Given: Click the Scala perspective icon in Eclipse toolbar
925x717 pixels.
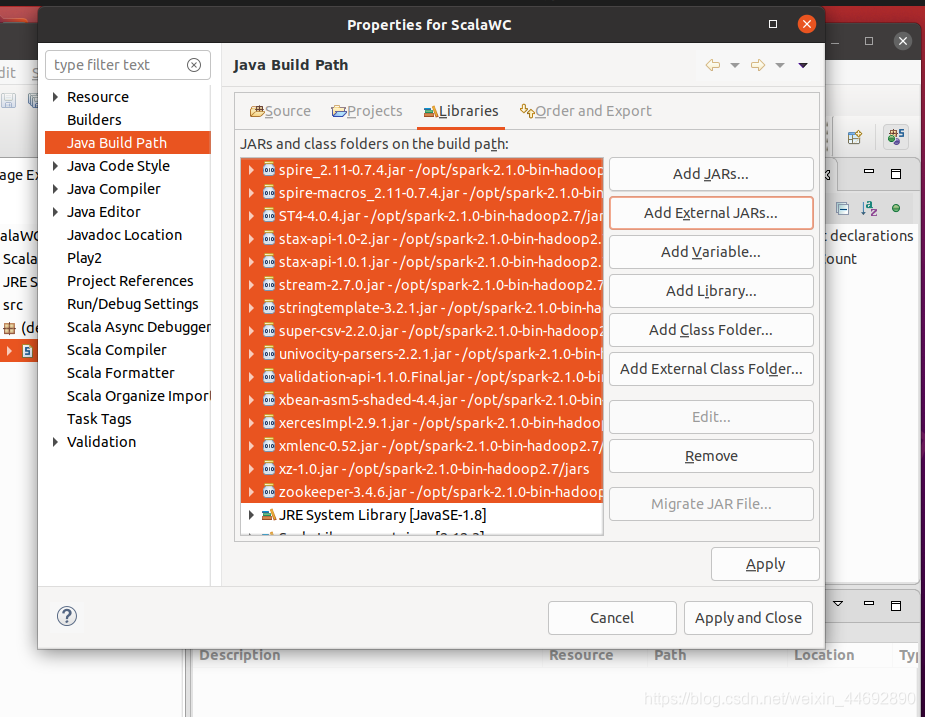Looking at the screenshot, I should [x=896, y=137].
